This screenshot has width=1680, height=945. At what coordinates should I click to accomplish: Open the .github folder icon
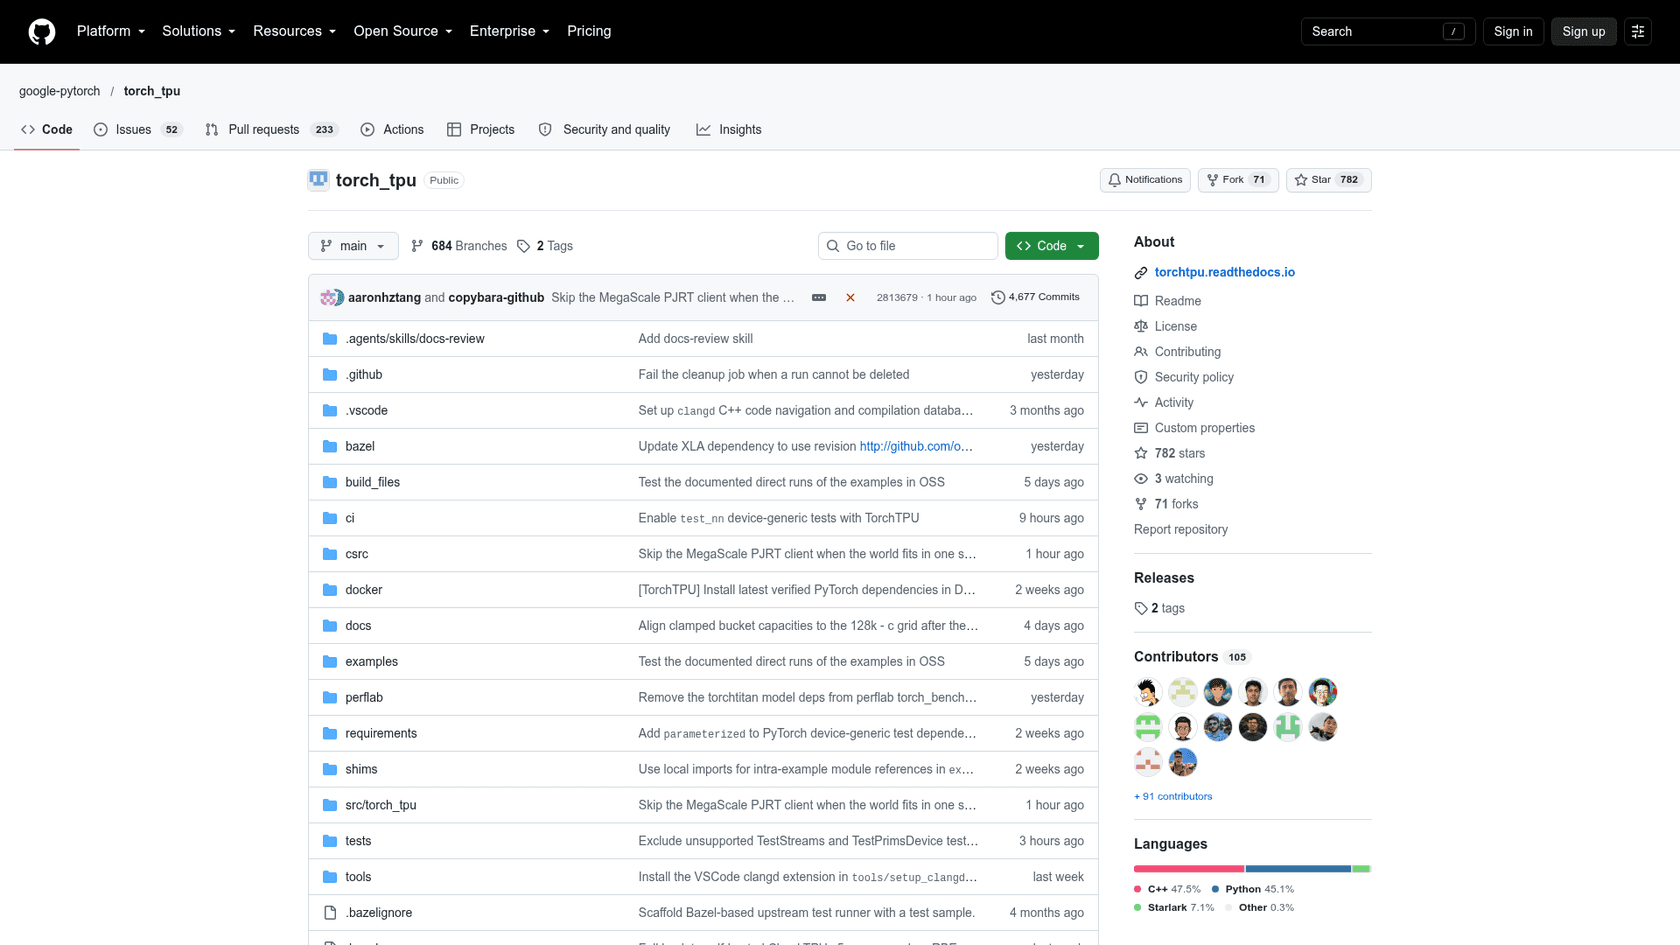point(330,375)
